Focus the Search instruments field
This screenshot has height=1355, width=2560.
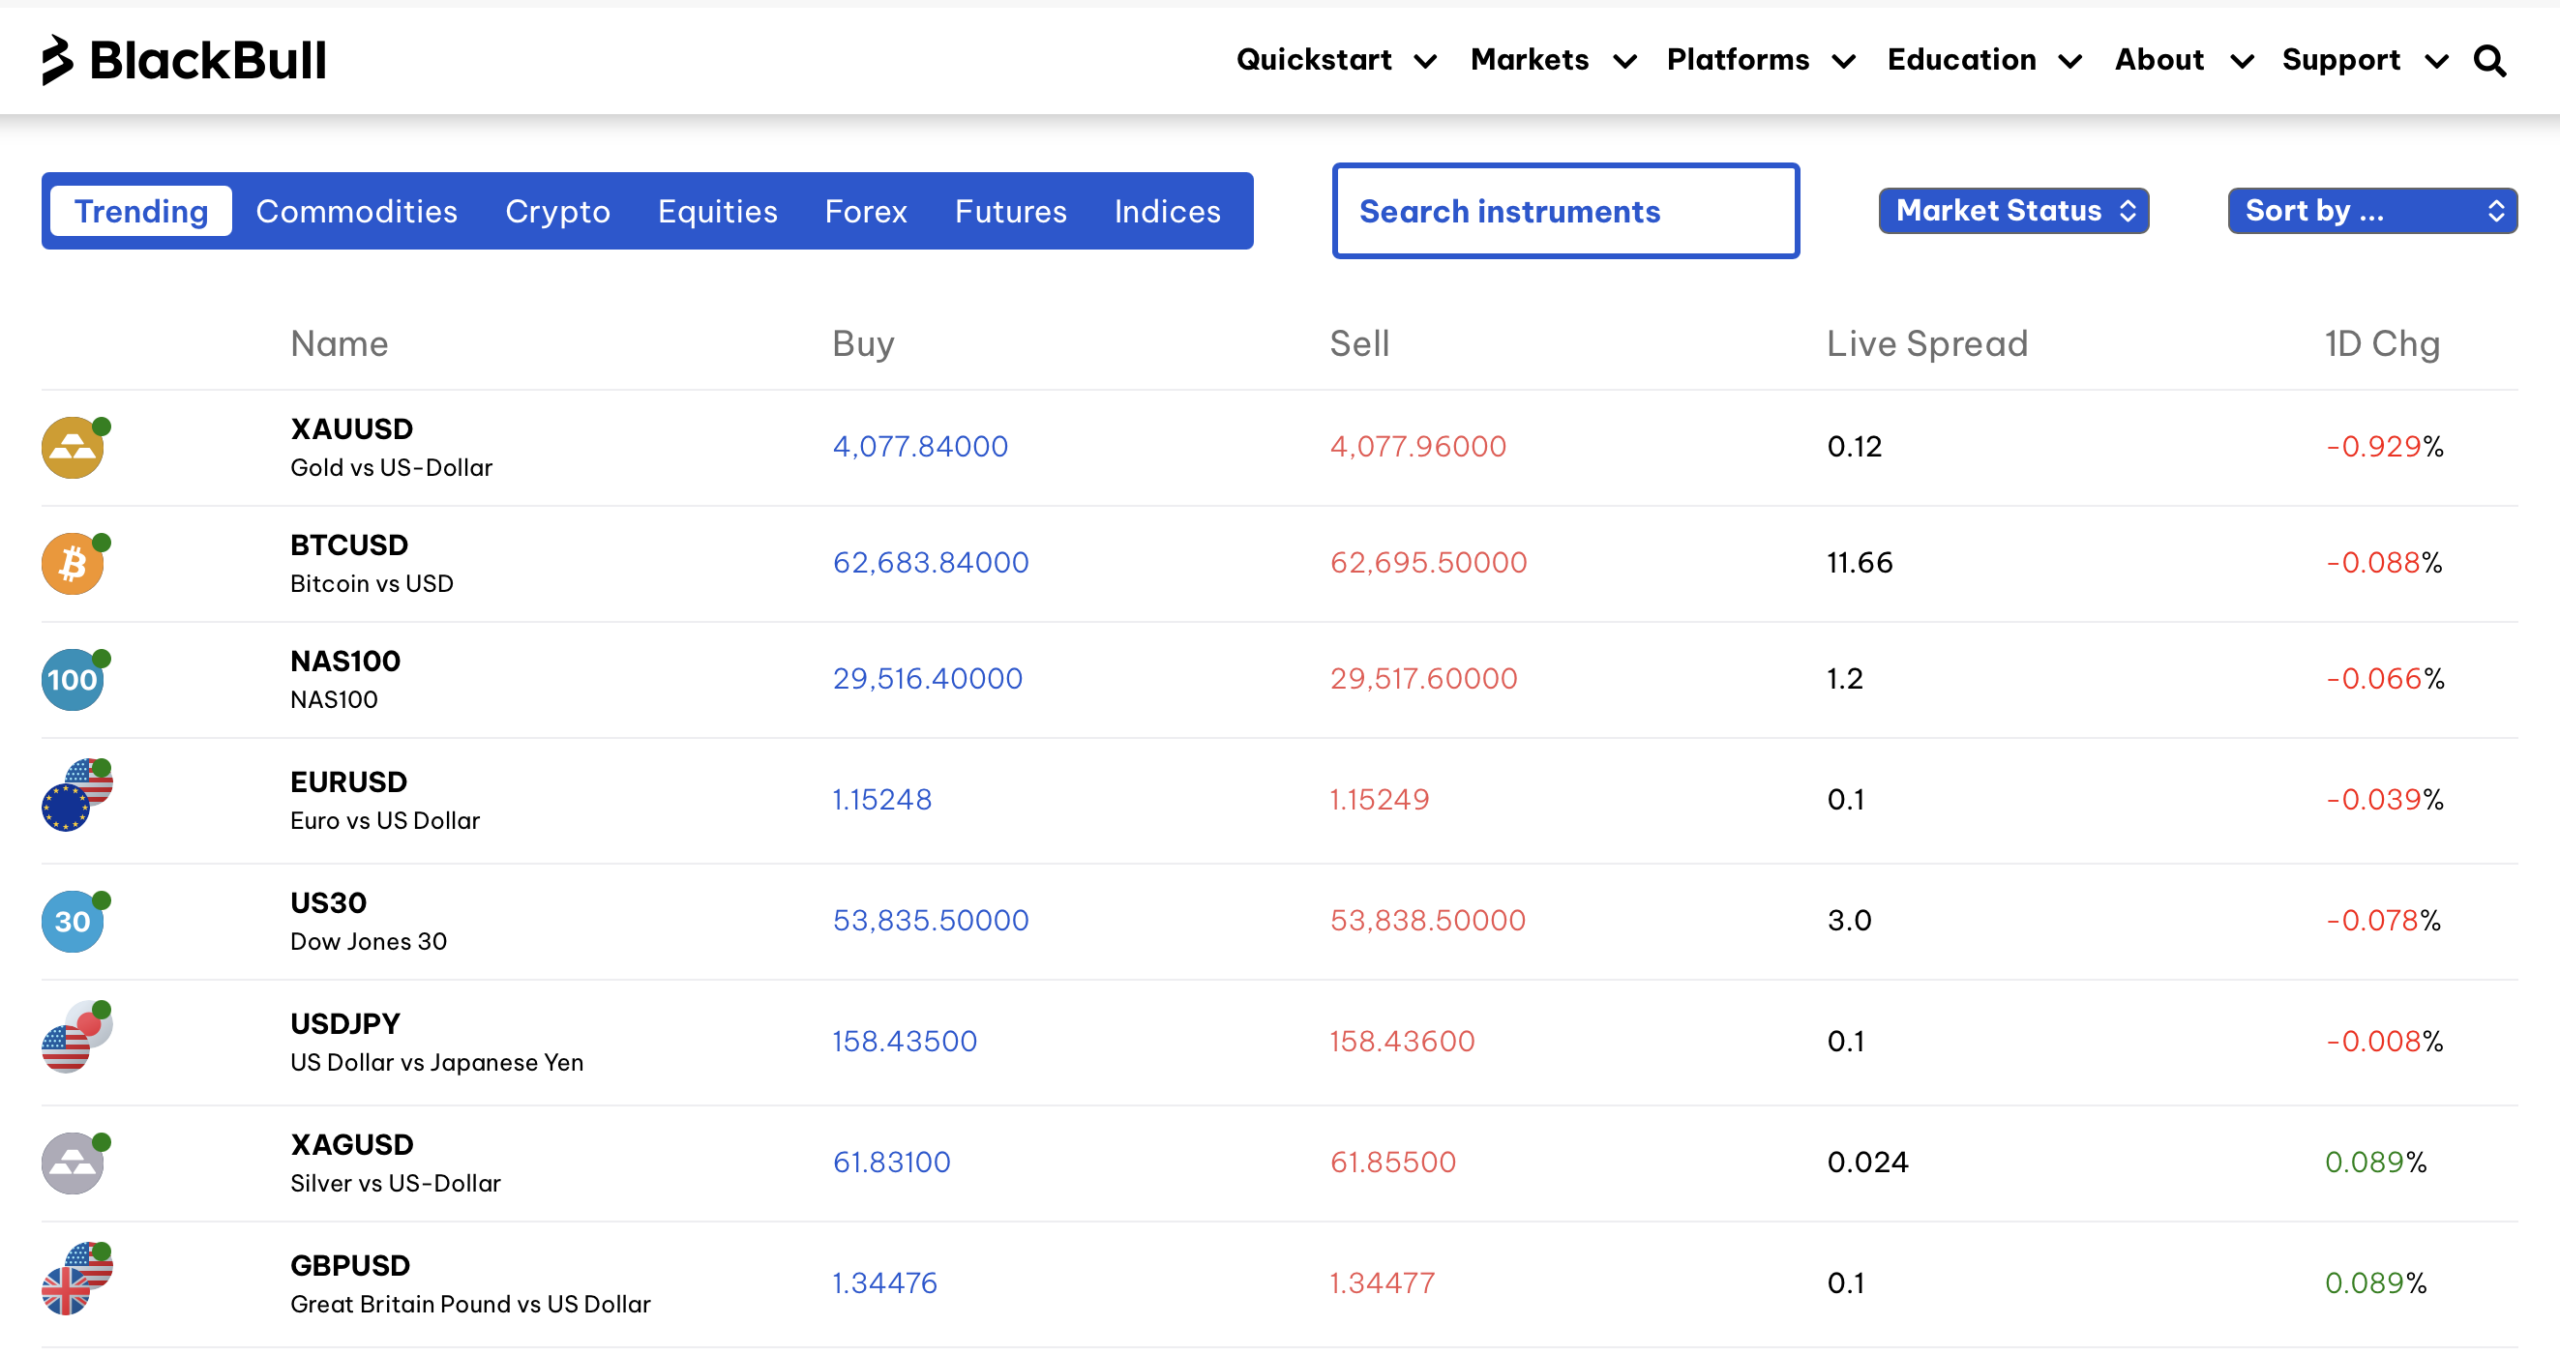[x=1565, y=211]
